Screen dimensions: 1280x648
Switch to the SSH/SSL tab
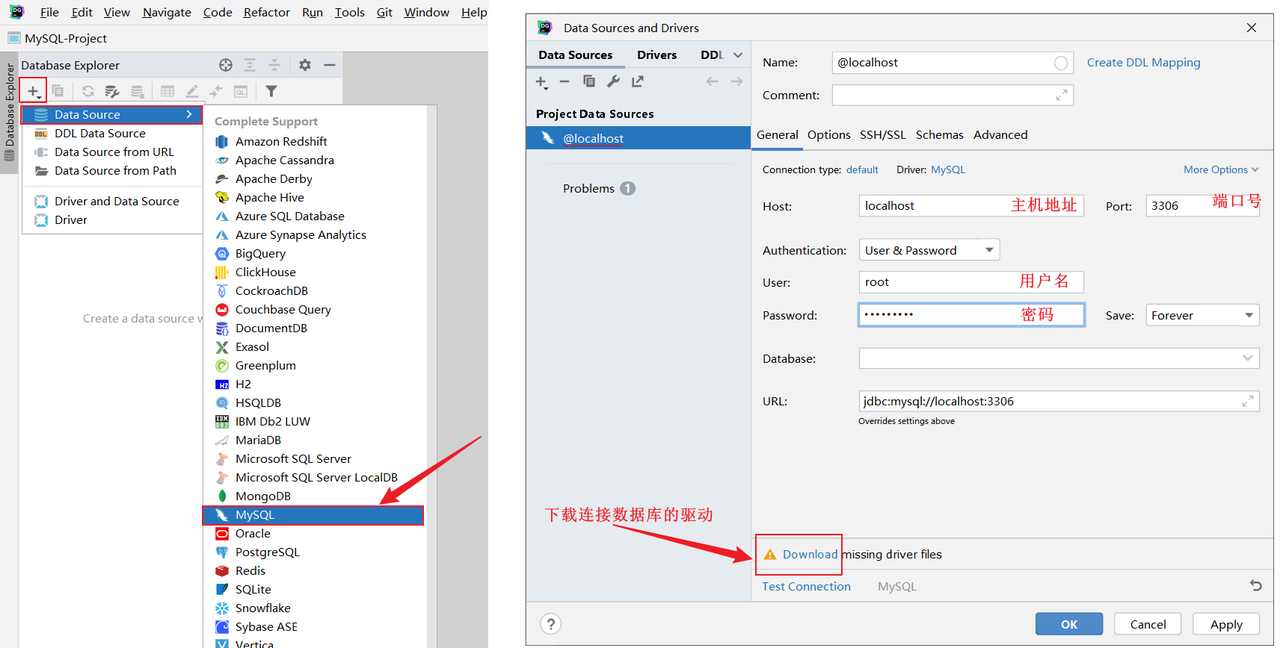(883, 135)
